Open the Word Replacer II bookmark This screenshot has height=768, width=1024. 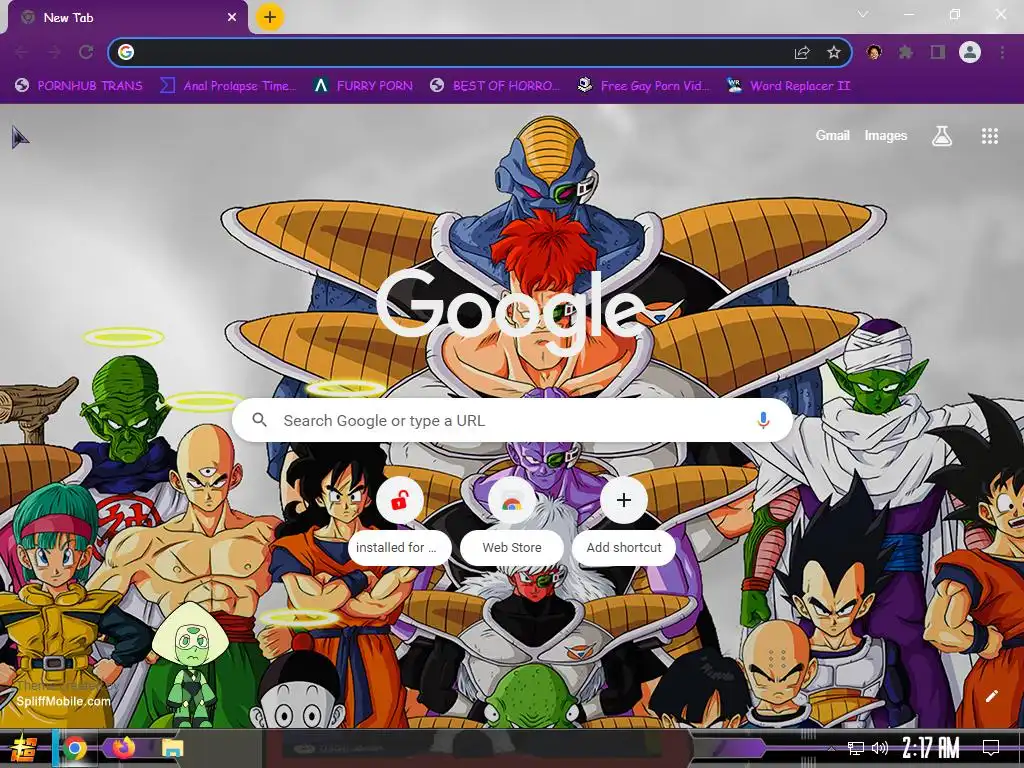(x=788, y=86)
